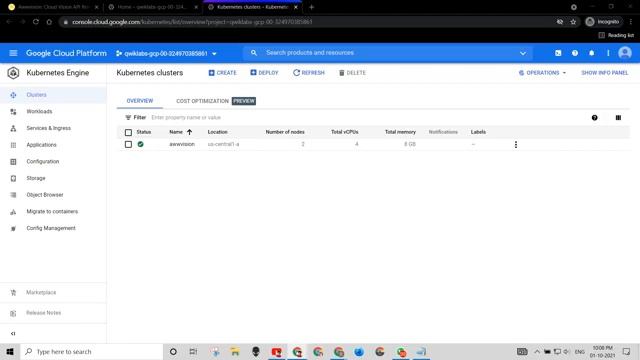
Task: Click Show Info Panel
Action: pyautogui.click(x=604, y=73)
